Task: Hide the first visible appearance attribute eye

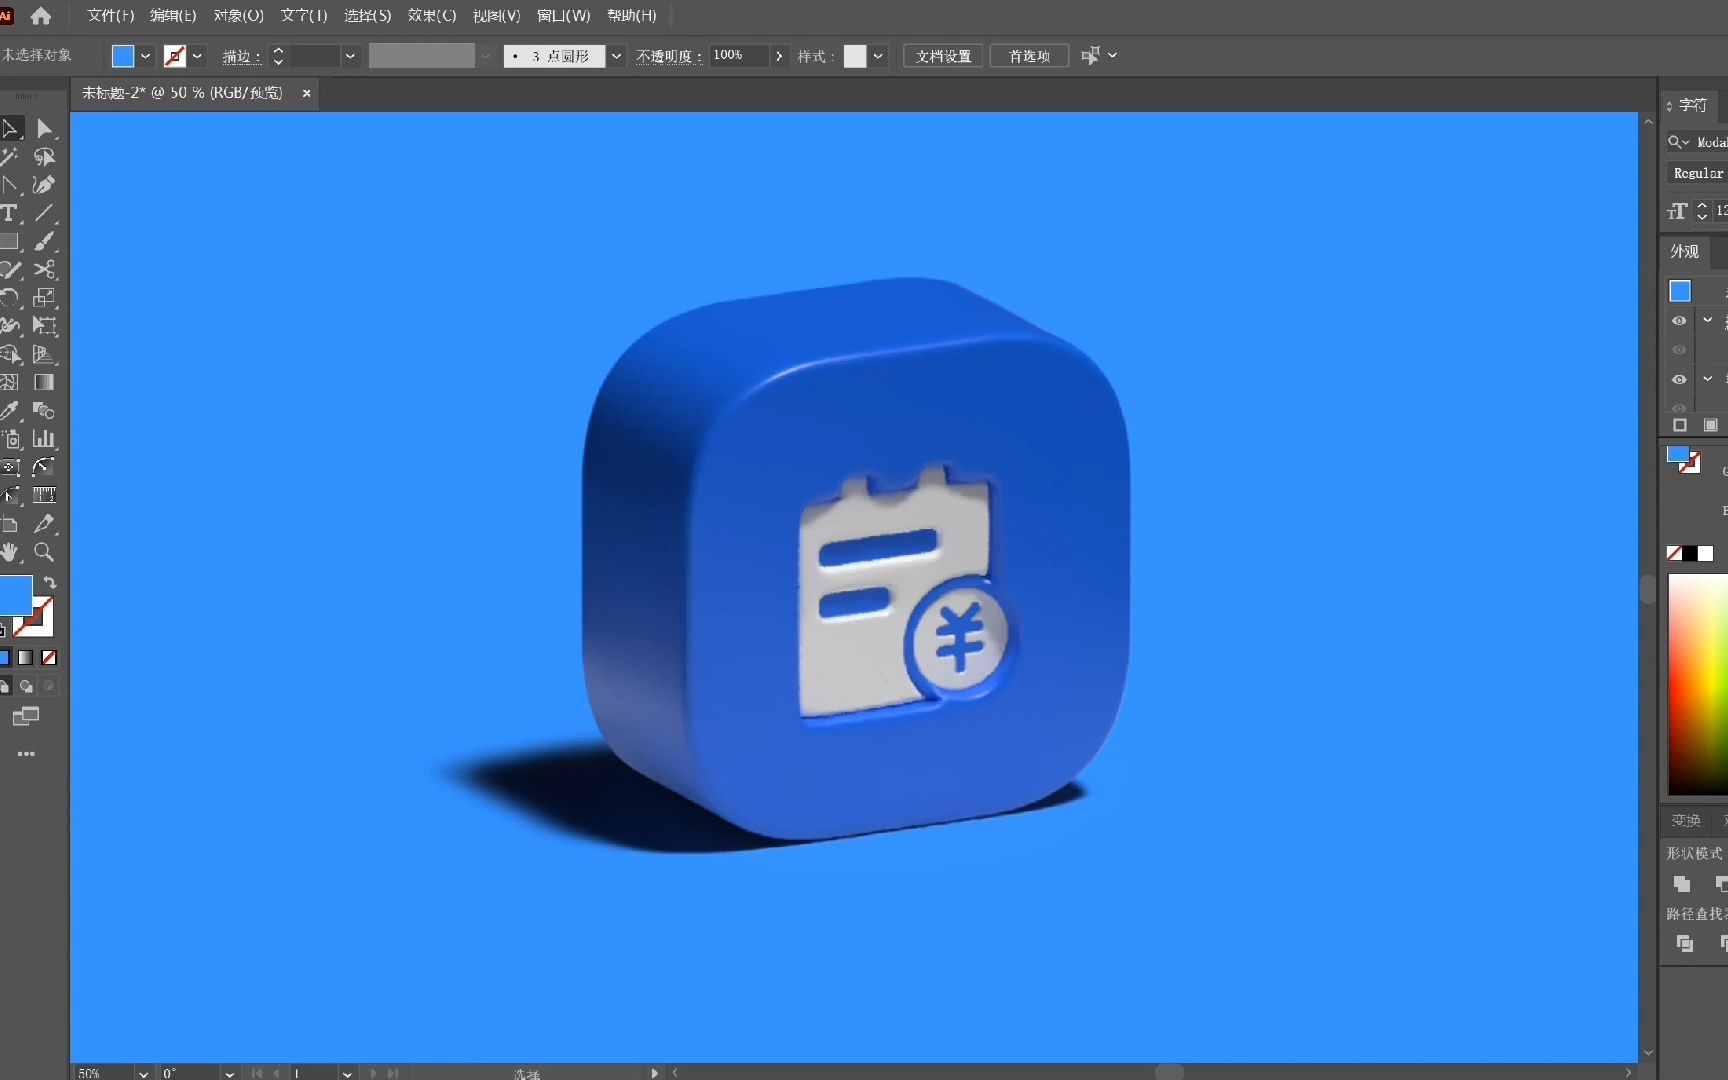Action: coord(1679,321)
